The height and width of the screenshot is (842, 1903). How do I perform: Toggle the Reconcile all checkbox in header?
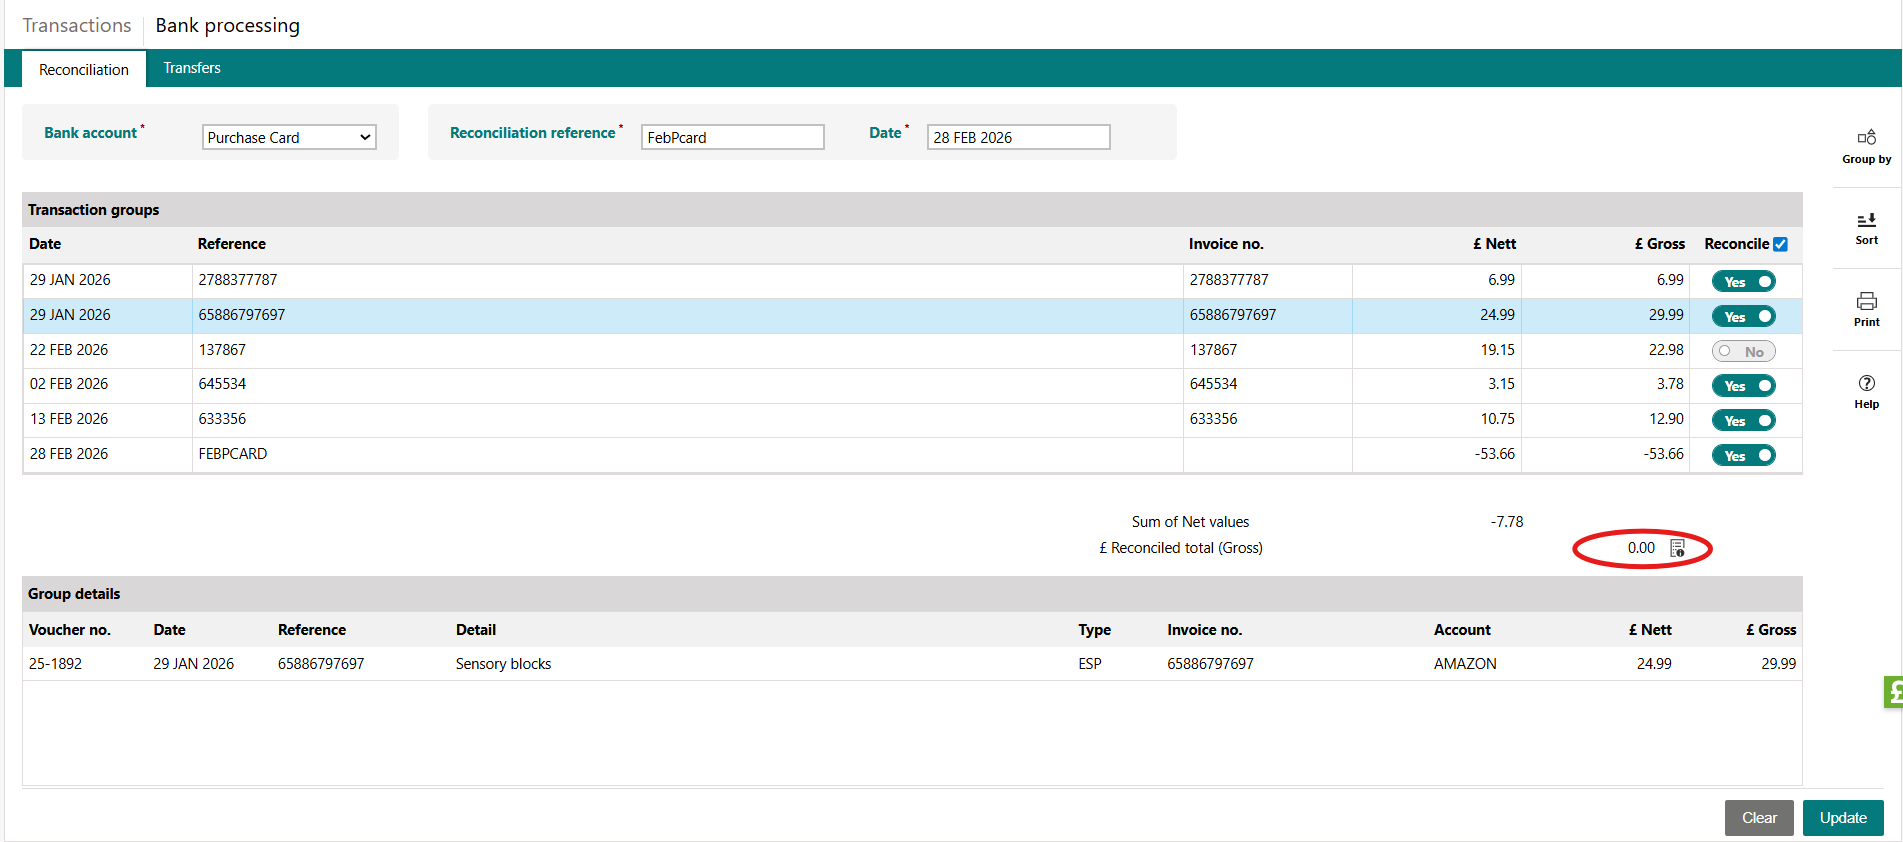tap(1780, 244)
